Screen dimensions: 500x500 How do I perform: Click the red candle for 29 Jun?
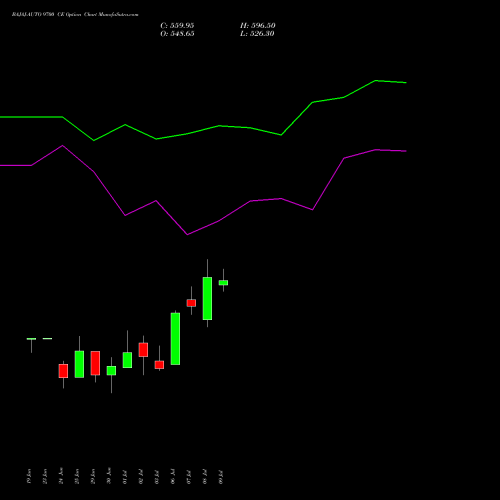(95, 363)
